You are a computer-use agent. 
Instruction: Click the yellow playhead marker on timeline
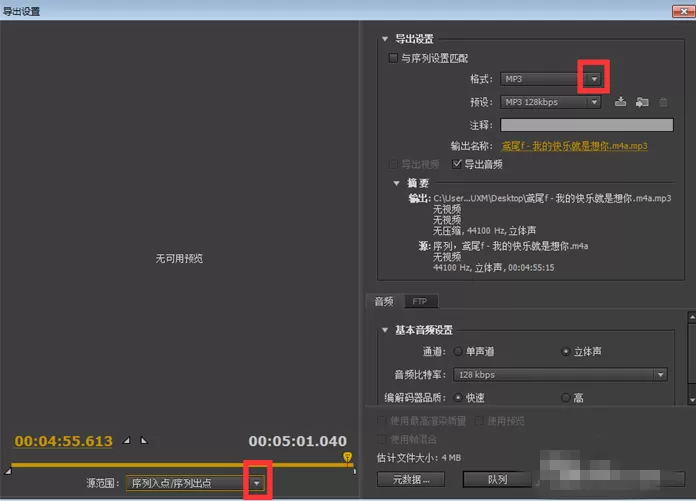(348, 457)
